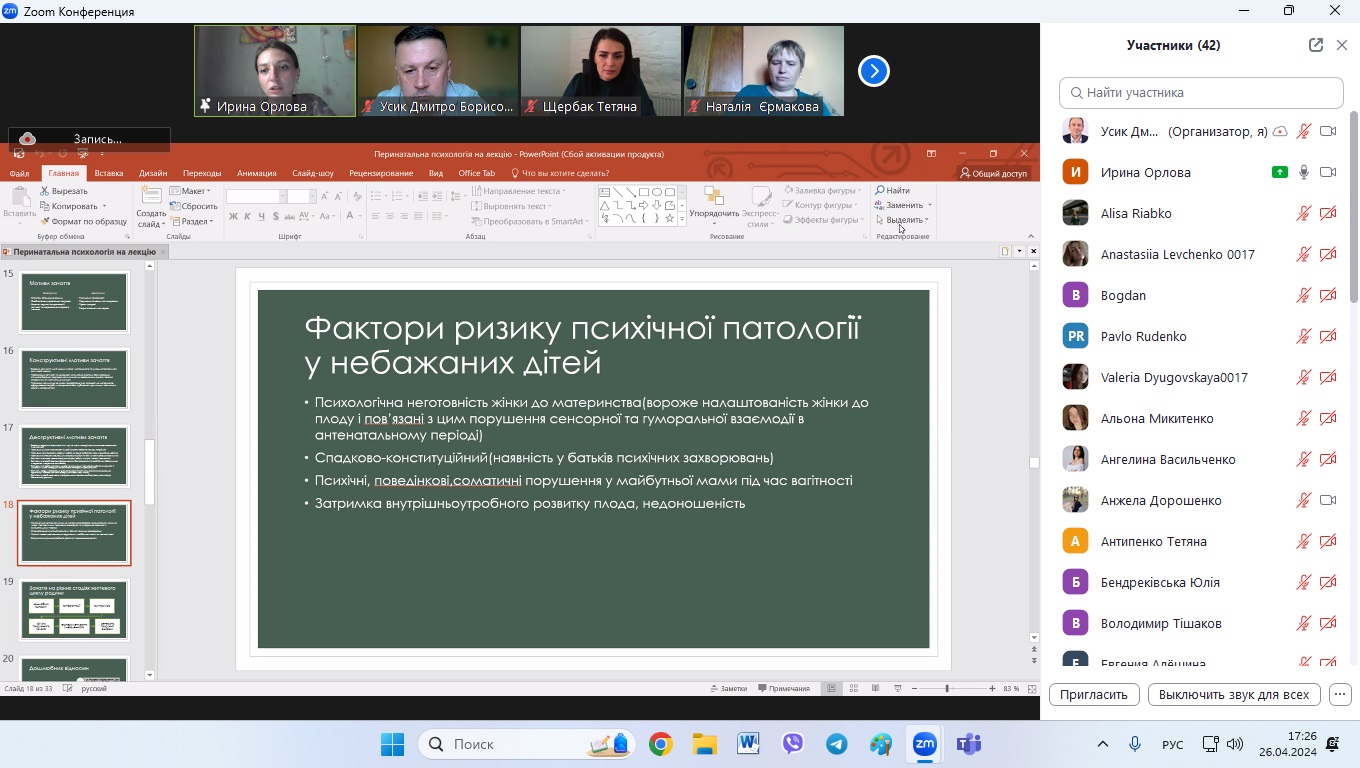Image resolution: width=1360 pixels, height=768 pixels.
Task: Start slideshow from status bar icon
Action: coord(899,688)
